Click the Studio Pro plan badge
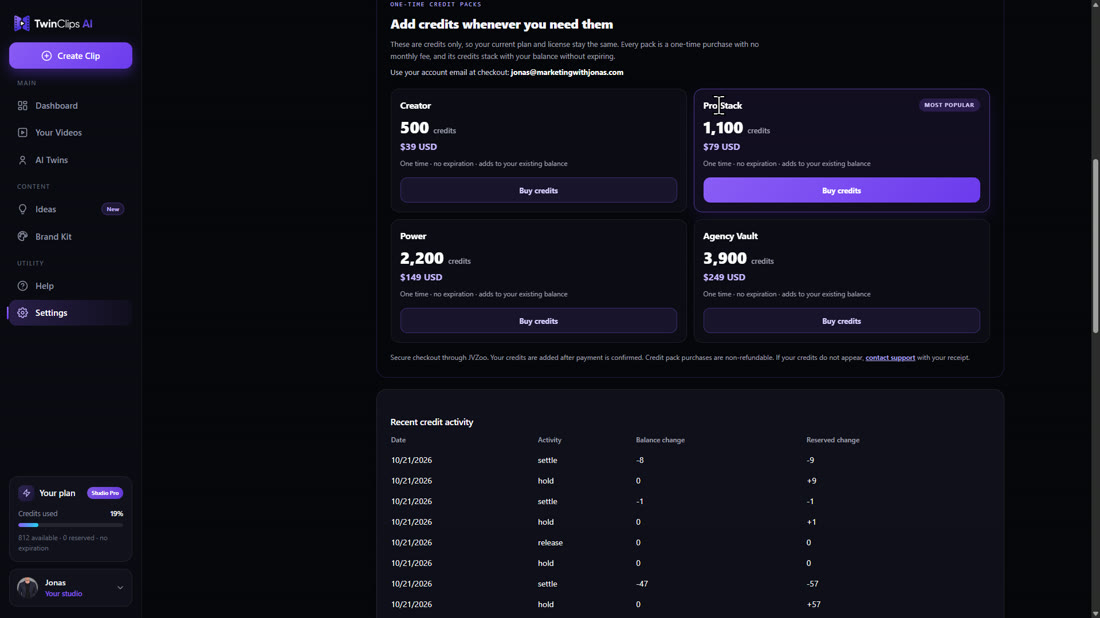This screenshot has height=618, width=1100. coord(105,493)
